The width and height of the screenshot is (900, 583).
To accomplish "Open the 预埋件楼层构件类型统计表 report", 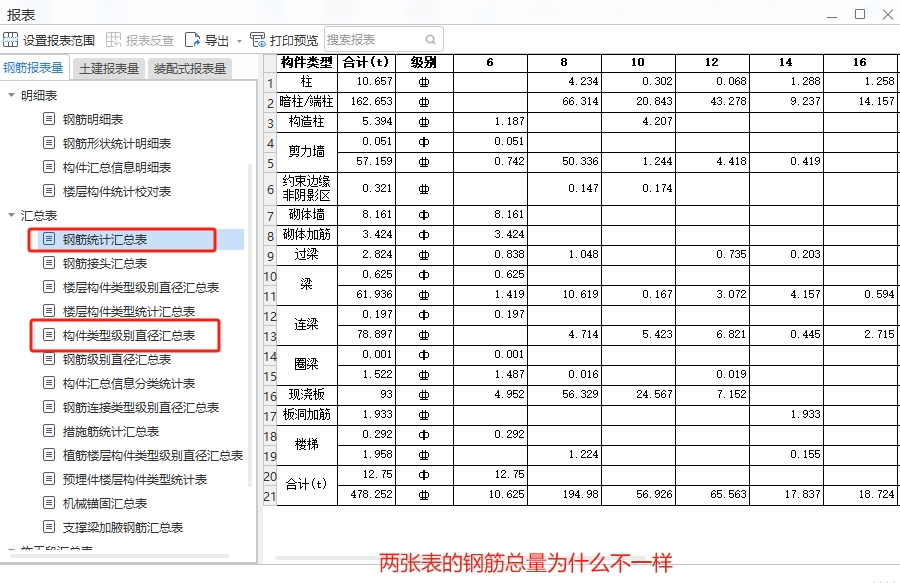I will coord(135,480).
